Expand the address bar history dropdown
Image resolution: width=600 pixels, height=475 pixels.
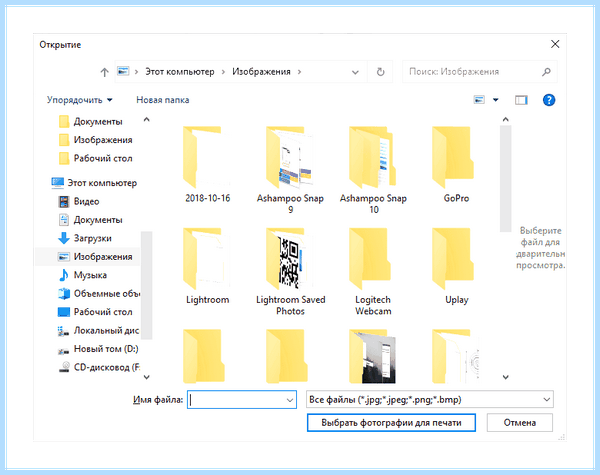(x=355, y=72)
